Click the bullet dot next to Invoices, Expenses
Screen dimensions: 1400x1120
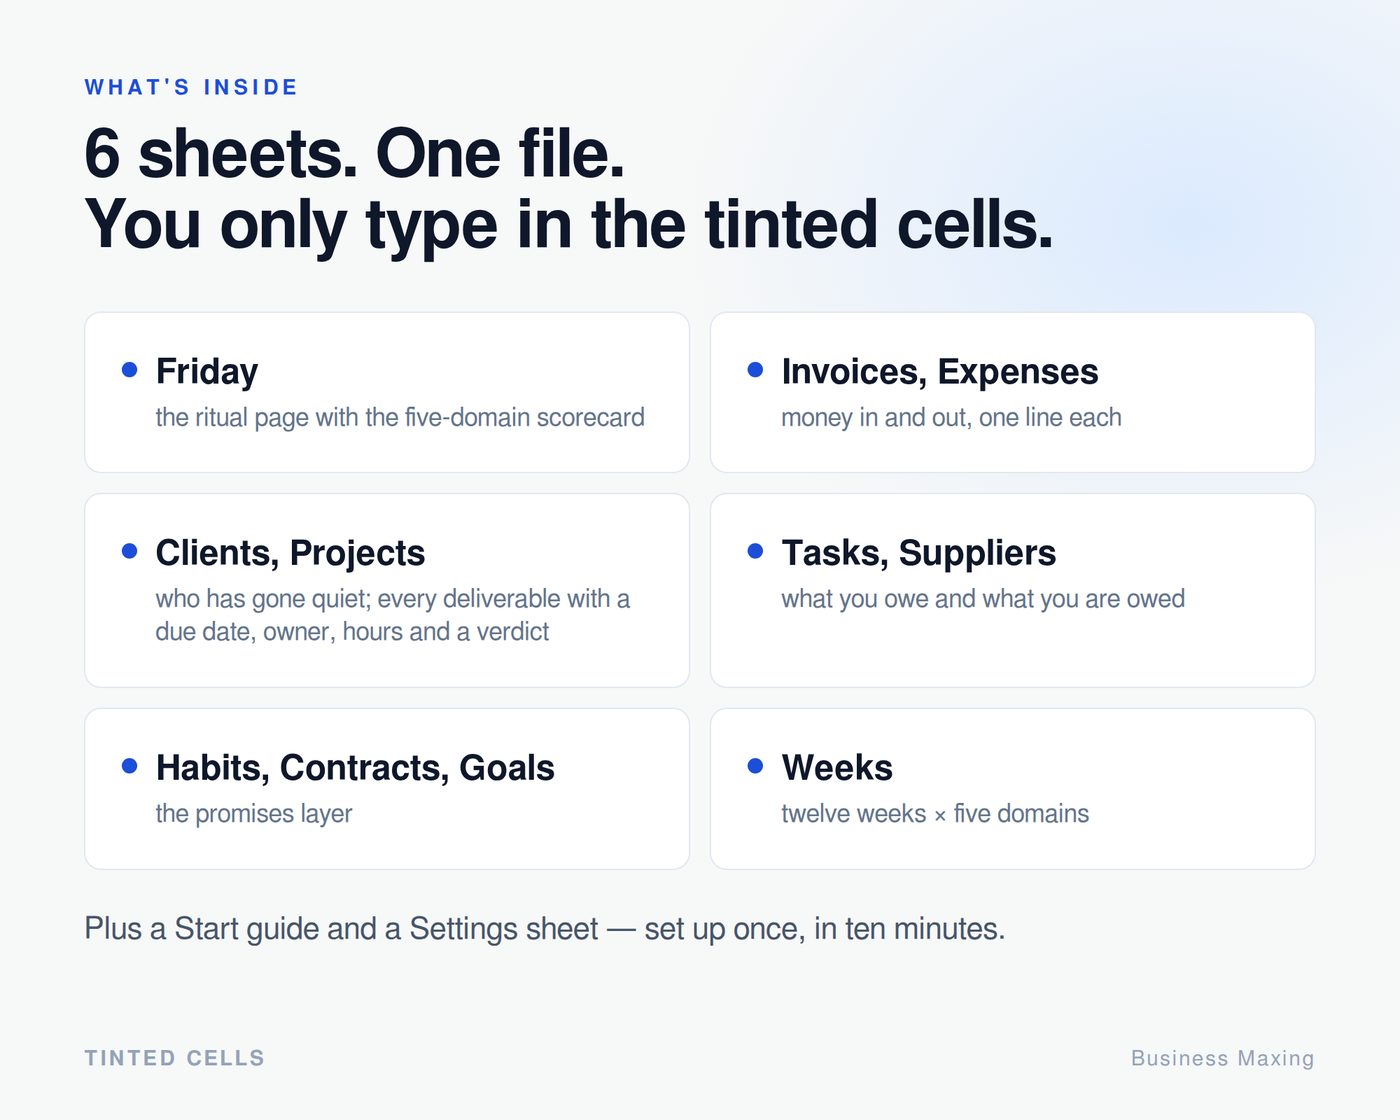755,370
